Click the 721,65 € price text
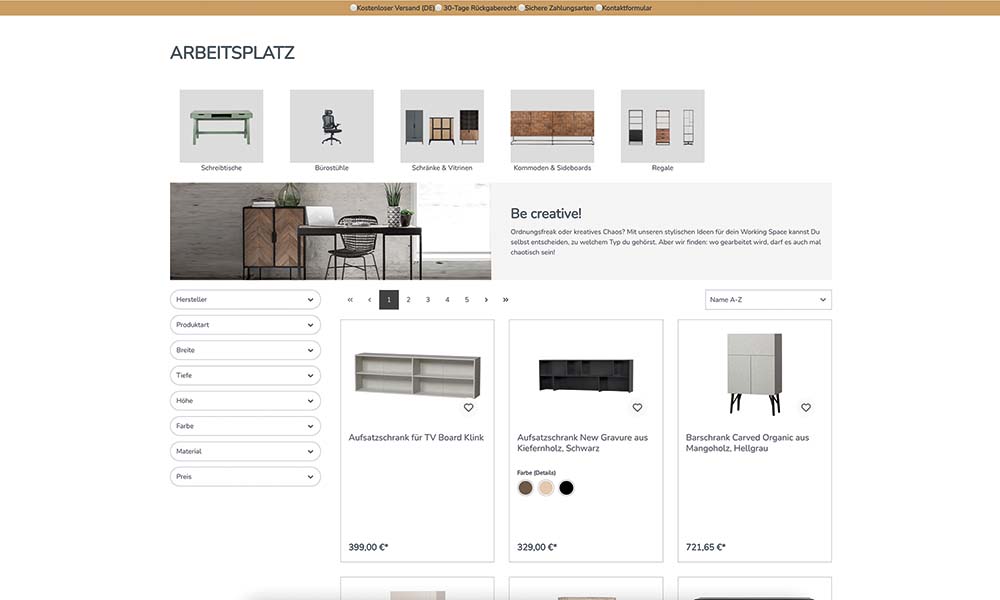 tap(705, 547)
